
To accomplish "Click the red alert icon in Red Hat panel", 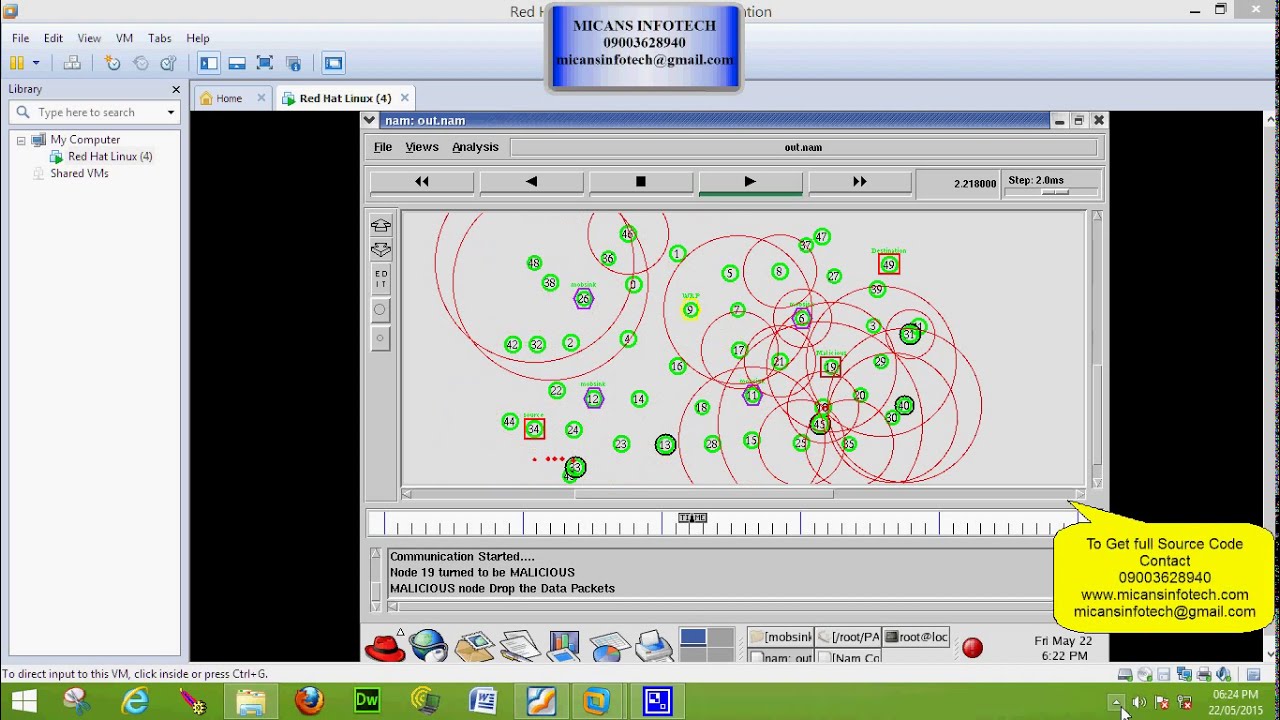I will click(x=972, y=648).
